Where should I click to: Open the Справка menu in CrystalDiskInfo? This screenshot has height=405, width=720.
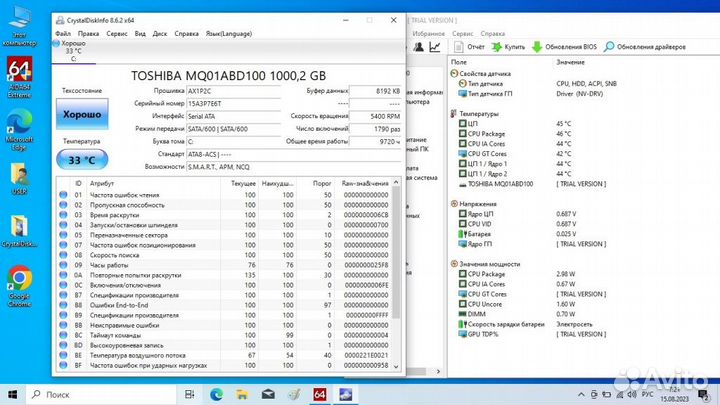coord(186,34)
